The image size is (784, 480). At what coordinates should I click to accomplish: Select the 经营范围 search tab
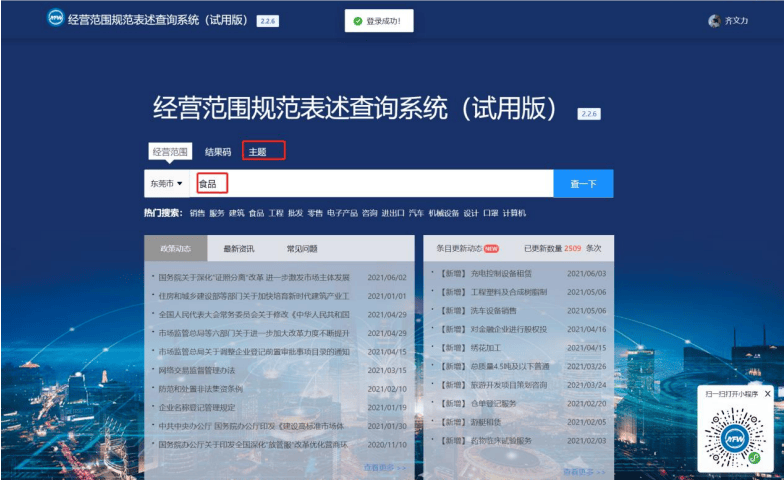point(169,152)
